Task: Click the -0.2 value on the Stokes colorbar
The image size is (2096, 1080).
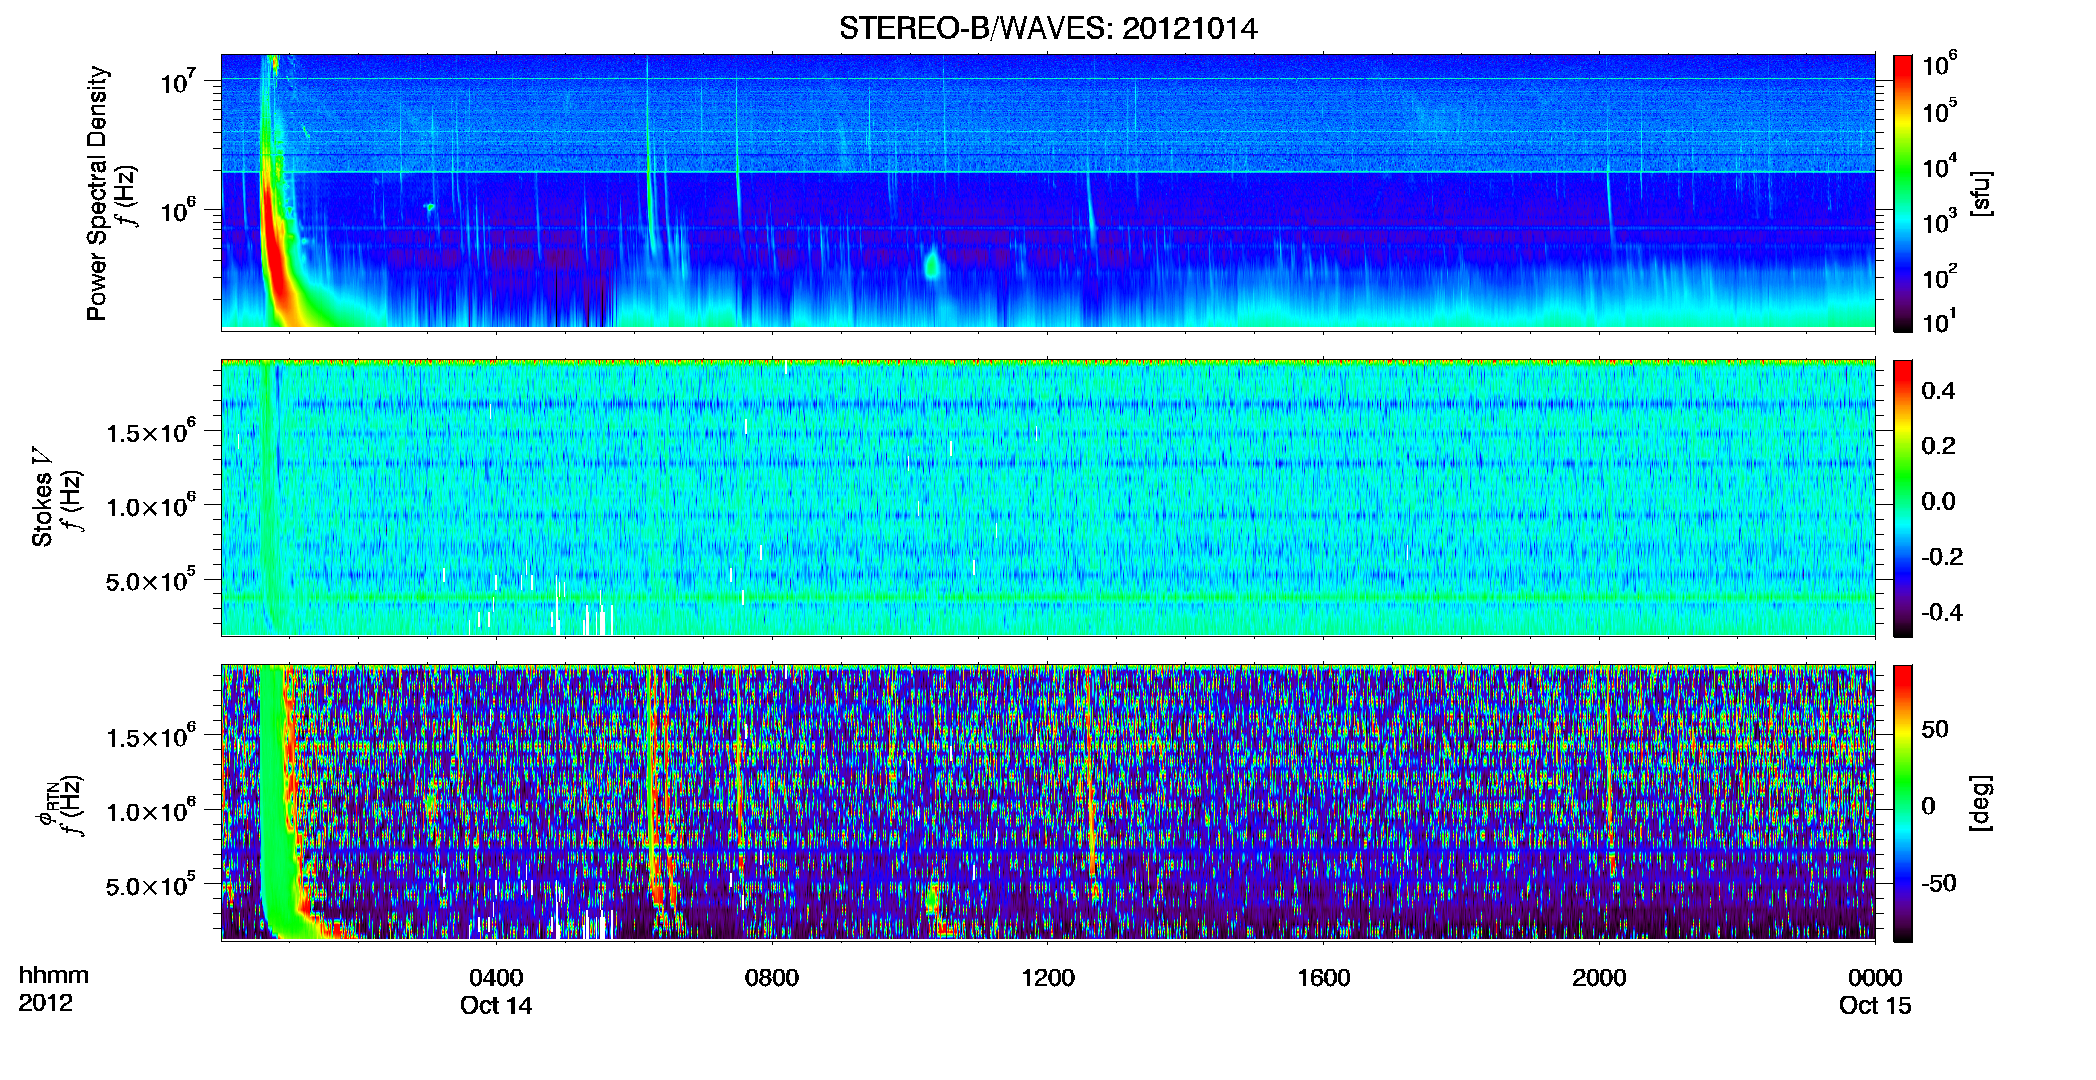Action: click(x=1942, y=557)
